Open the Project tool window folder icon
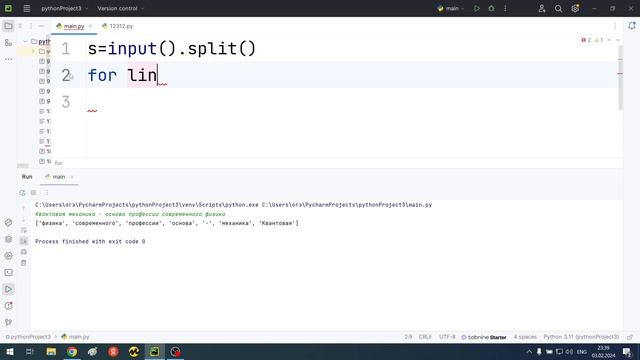 (8, 26)
